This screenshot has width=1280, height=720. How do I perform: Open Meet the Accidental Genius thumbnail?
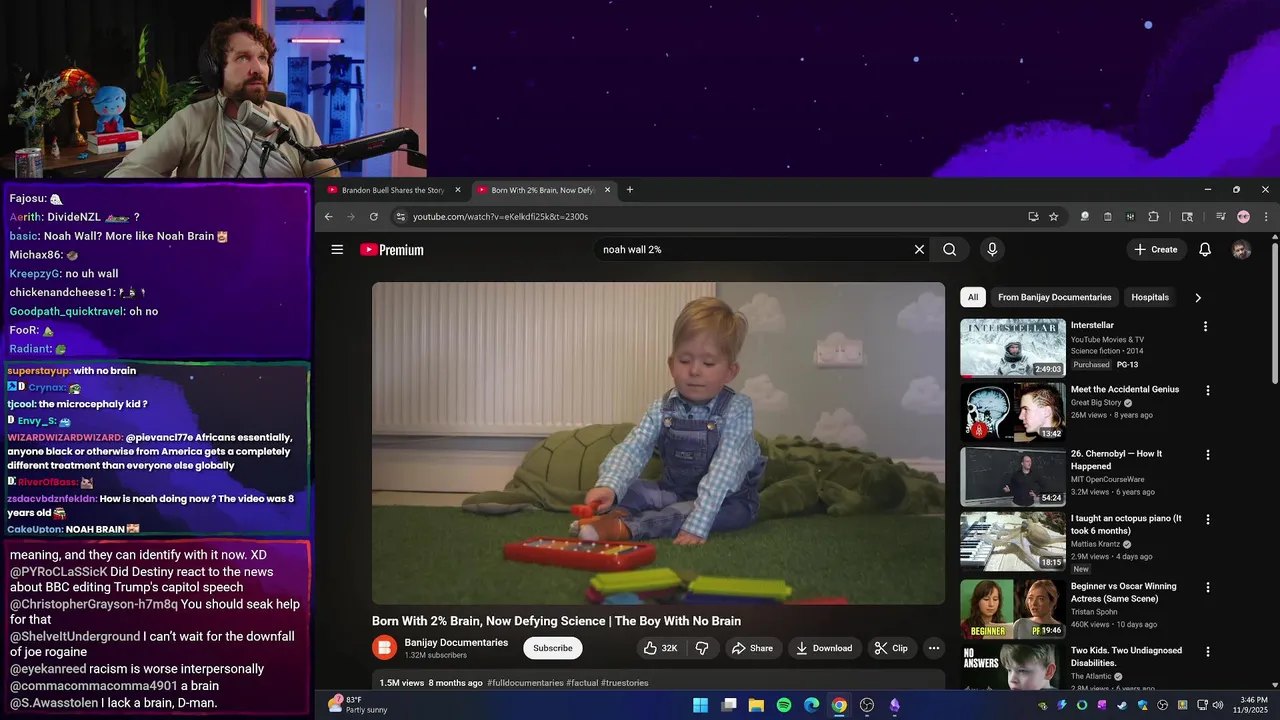point(1013,412)
